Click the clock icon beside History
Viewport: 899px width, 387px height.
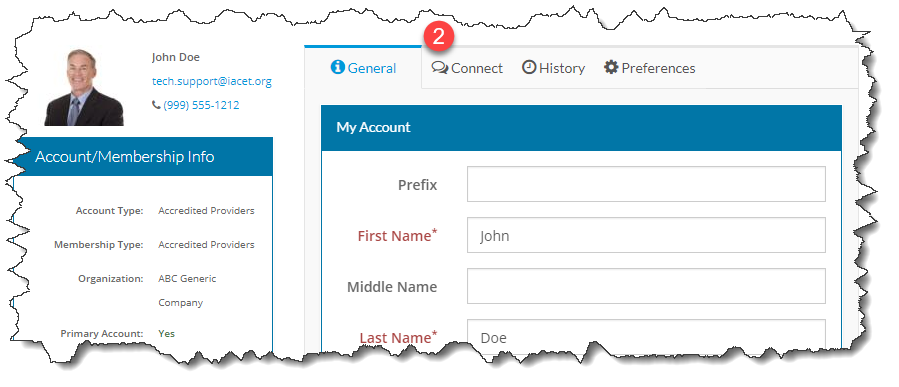[529, 68]
